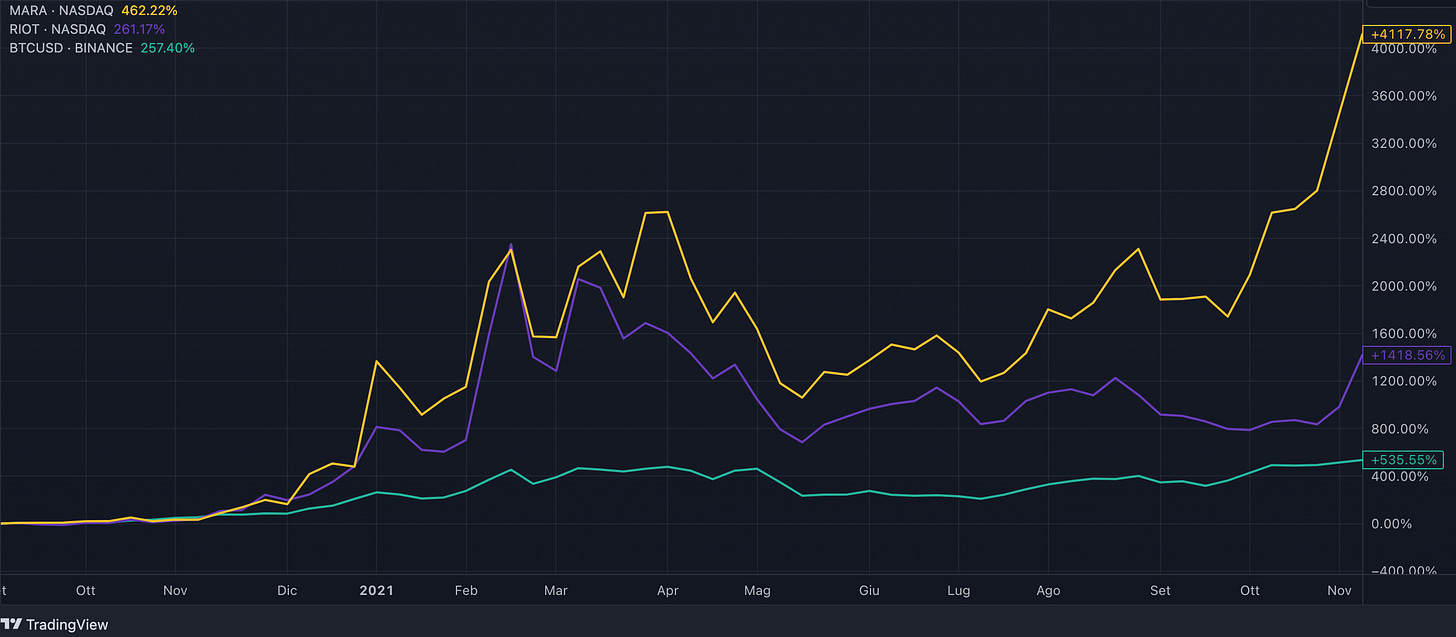Select the RIOT value 261.17%
Viewport: 1456px width, 637px height.
[x=139, y=29]
